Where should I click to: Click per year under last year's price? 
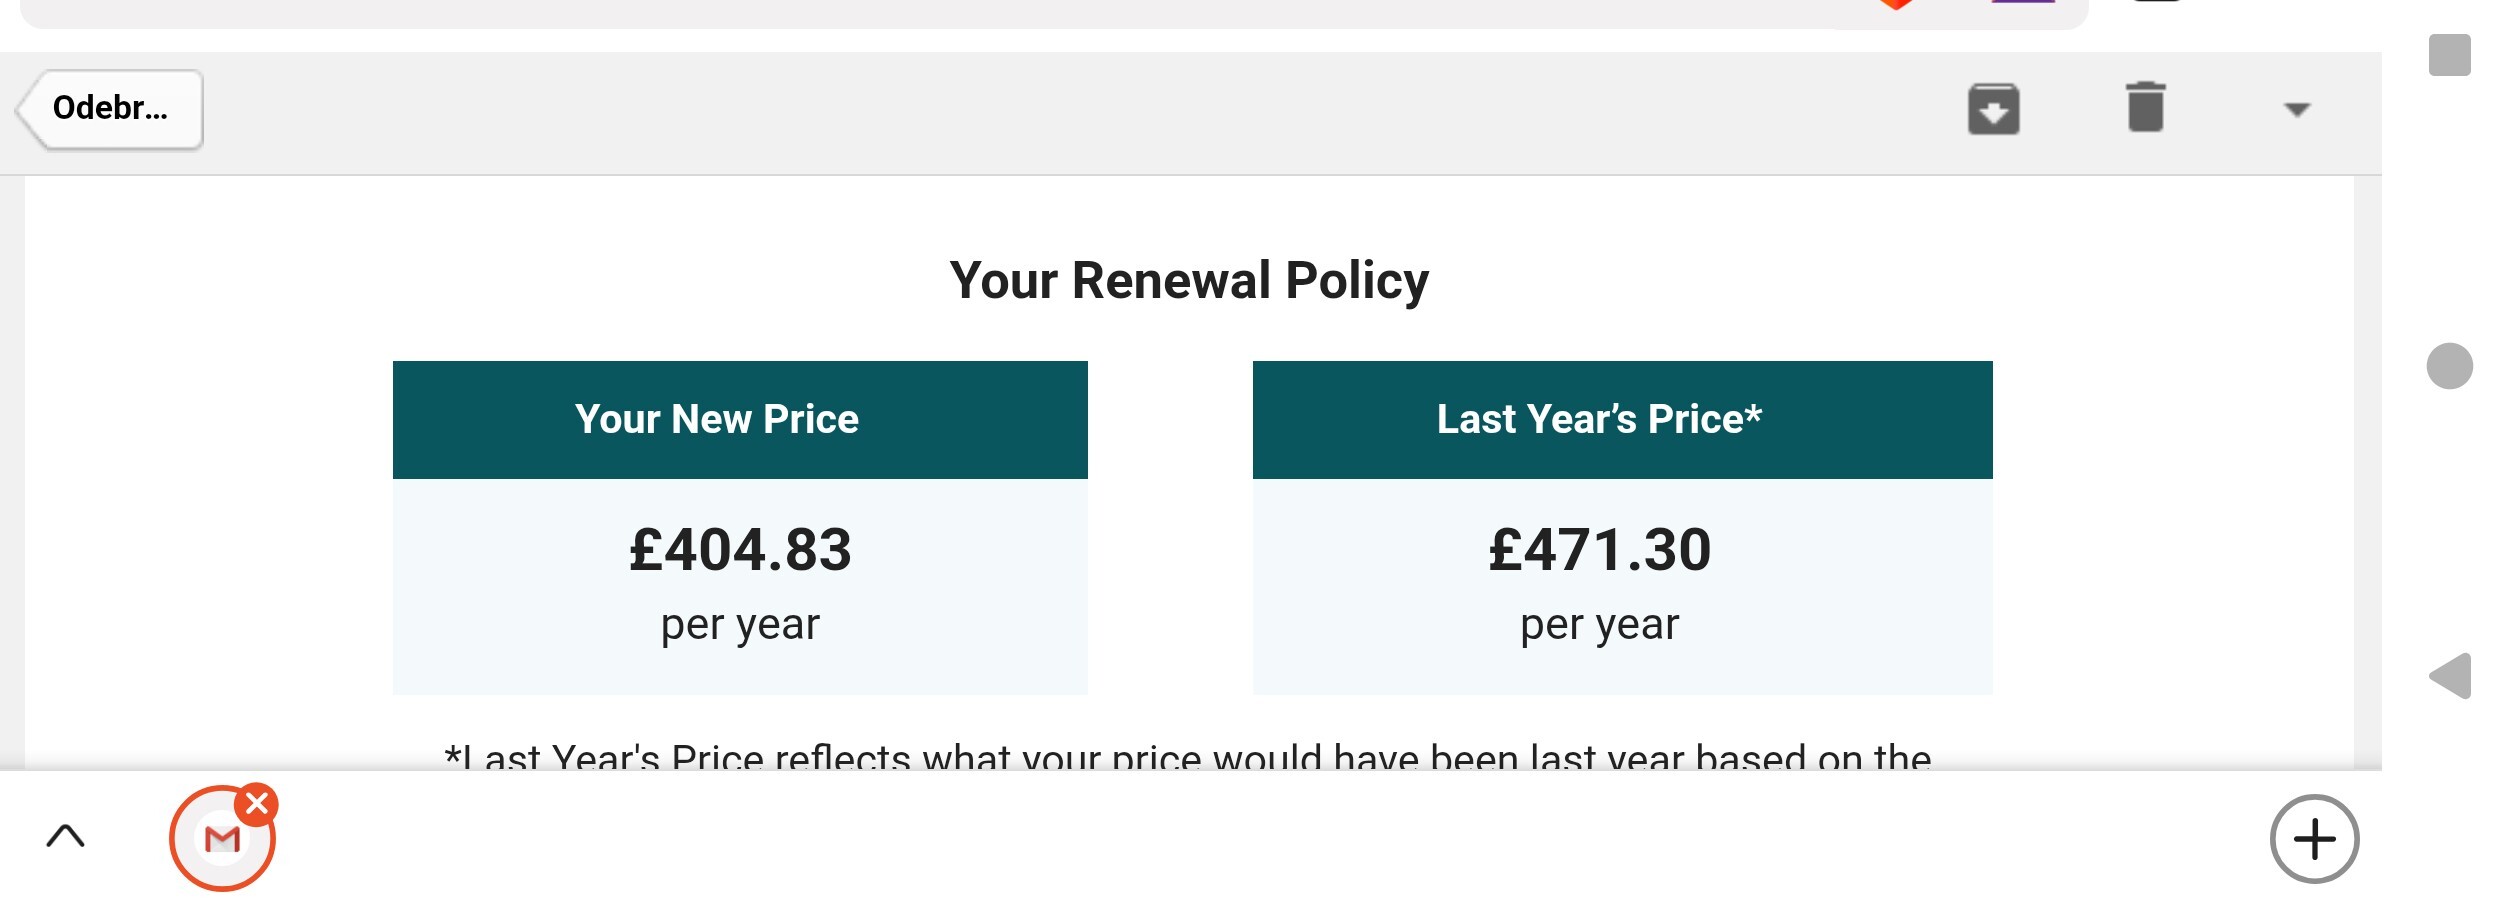point(1599,626)
